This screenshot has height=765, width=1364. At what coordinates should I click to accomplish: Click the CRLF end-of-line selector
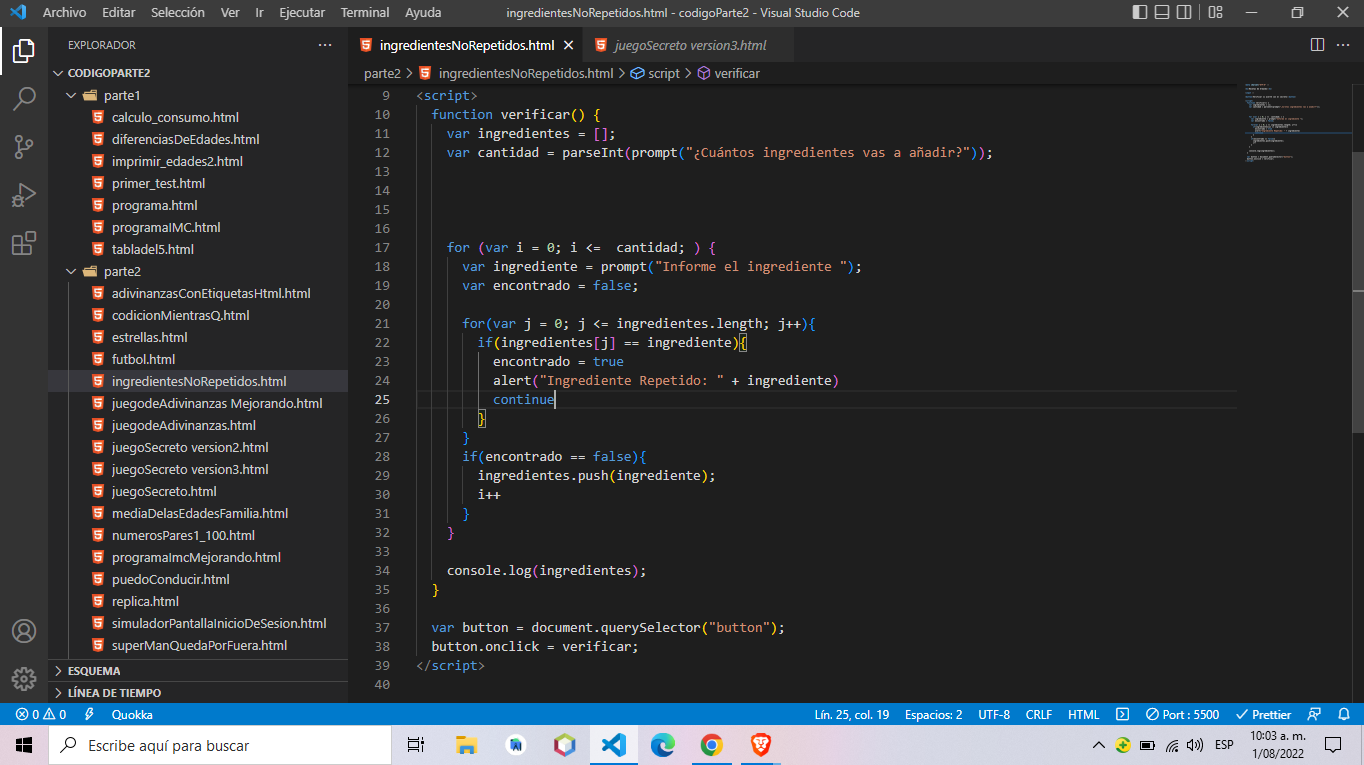pos(1039,714)
